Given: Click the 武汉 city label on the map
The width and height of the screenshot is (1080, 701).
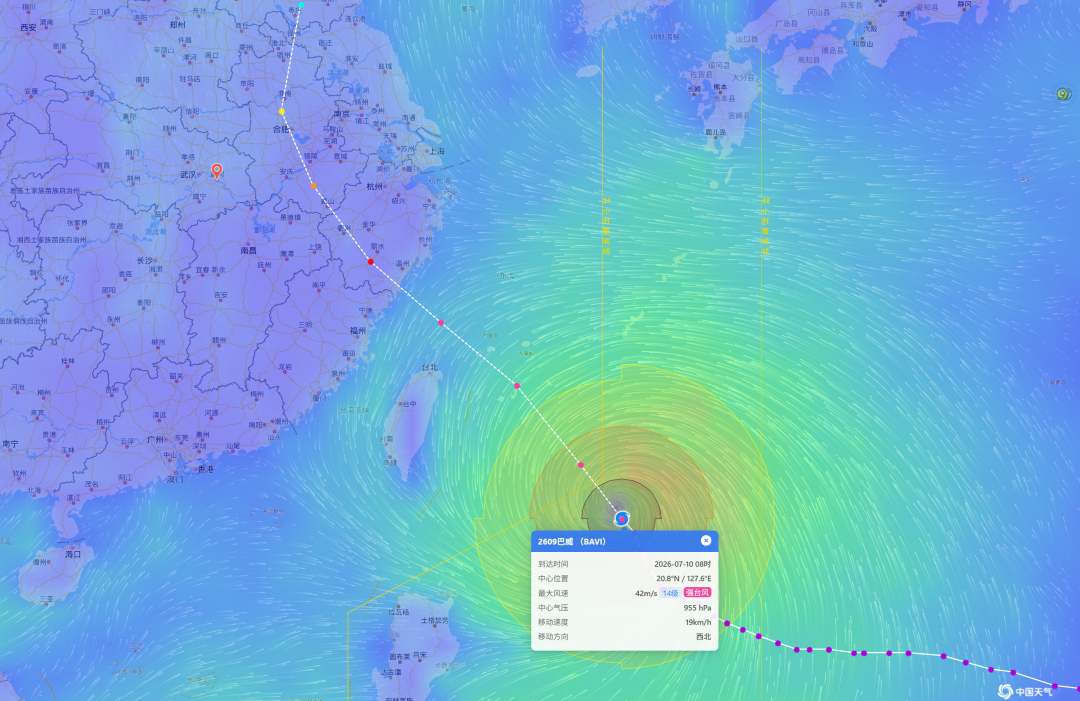Looking at the screenshot, I should coord(189,174).
